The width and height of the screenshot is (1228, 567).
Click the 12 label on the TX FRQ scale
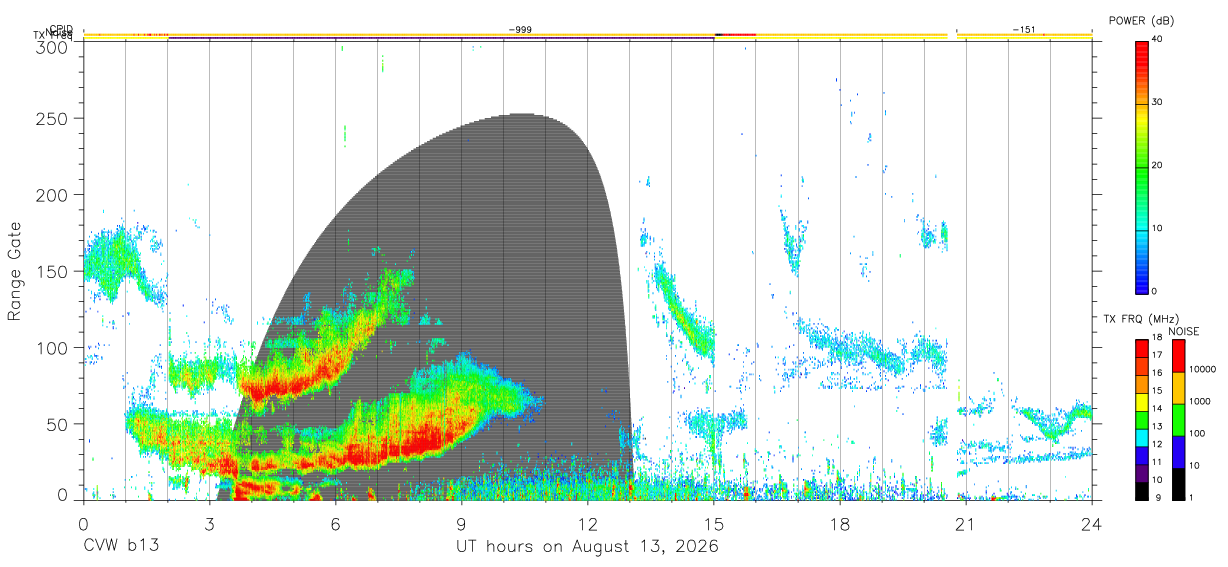(x=1157, y=445)
